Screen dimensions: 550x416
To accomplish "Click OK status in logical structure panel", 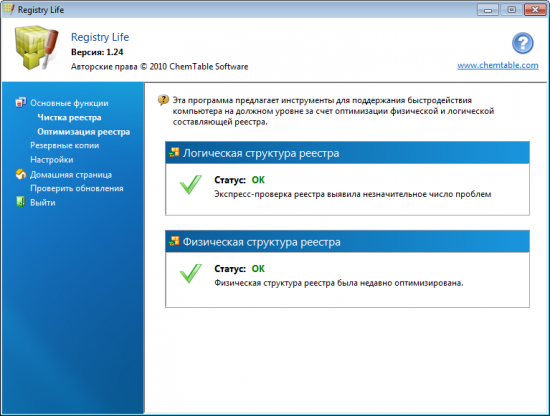I will (258, 180).
